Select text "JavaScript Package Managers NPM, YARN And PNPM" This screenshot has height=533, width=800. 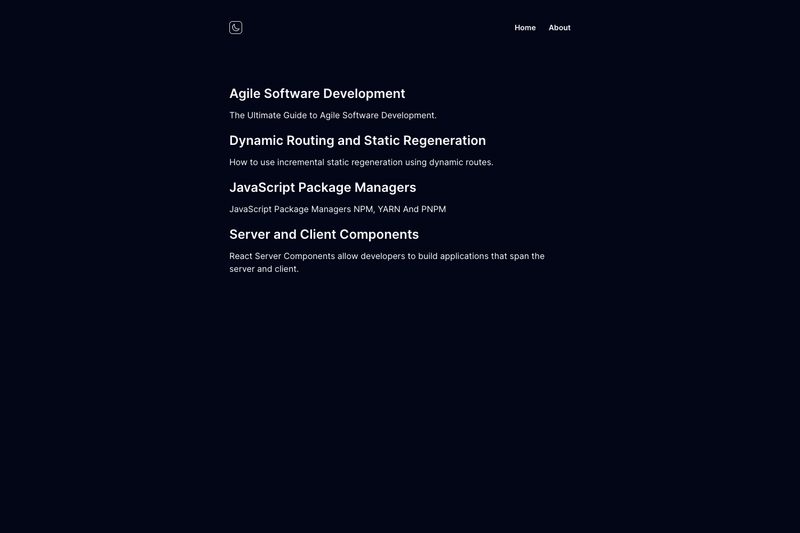click(x=337, y=210)
